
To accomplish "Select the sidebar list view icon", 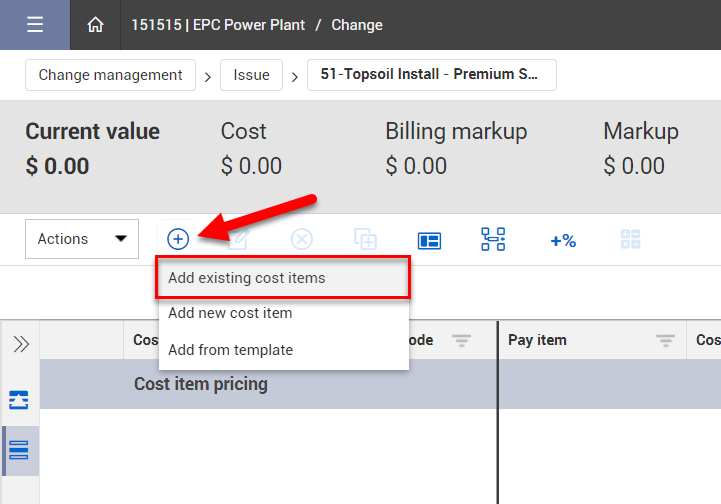I will [19, 450].
